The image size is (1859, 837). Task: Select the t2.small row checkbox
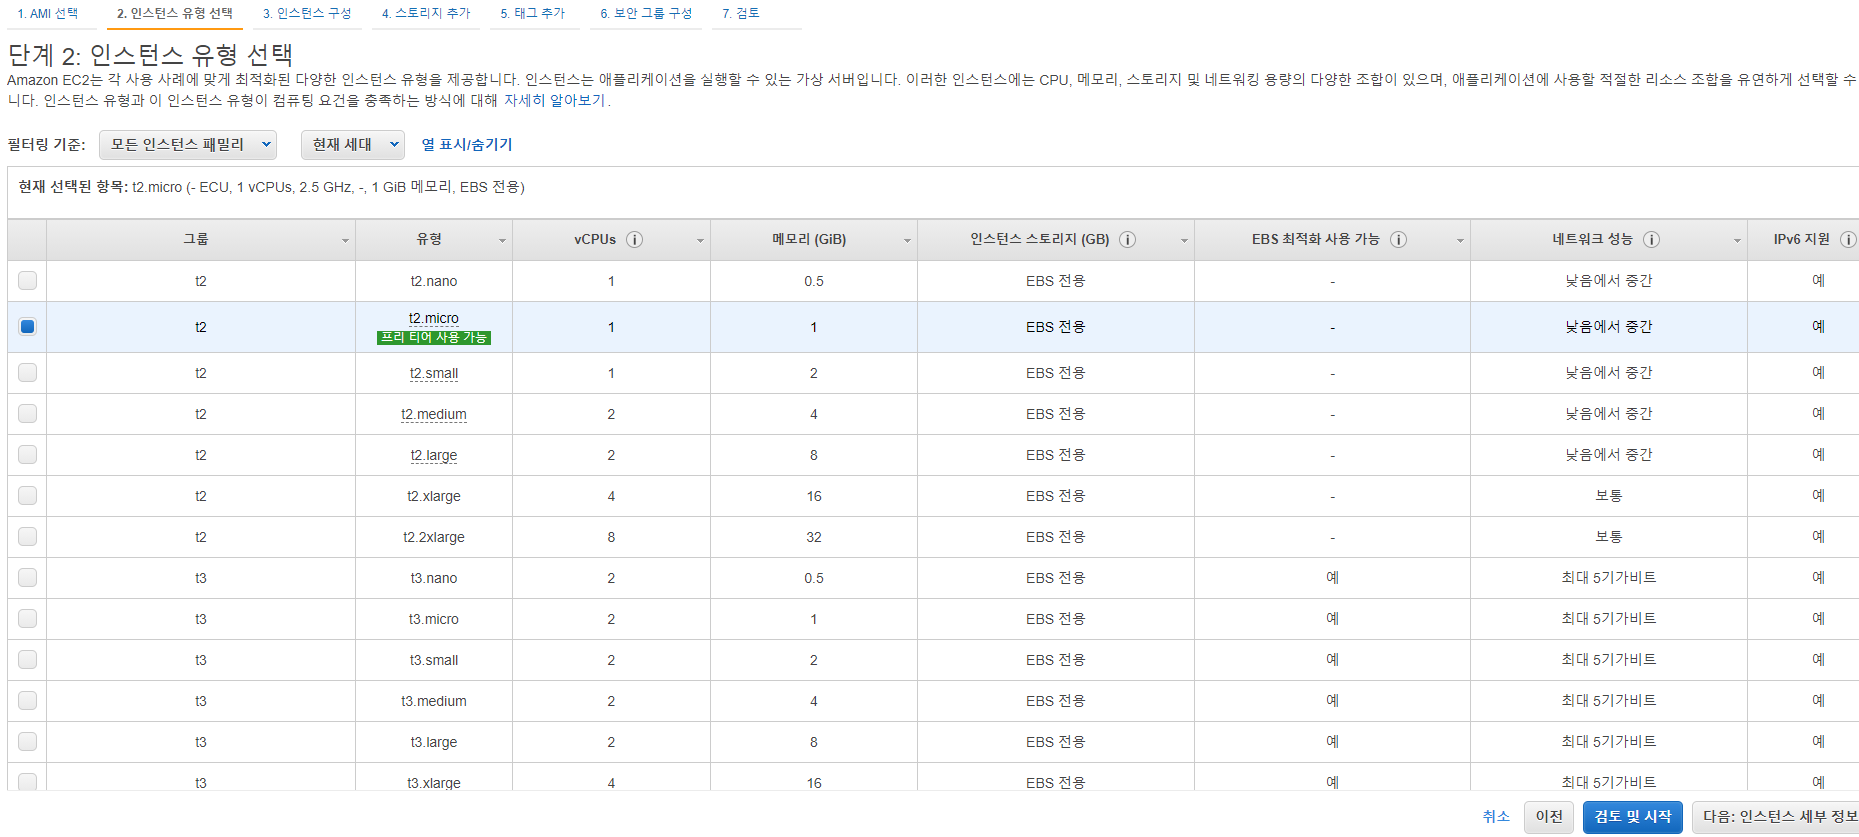tap(27, 372)
